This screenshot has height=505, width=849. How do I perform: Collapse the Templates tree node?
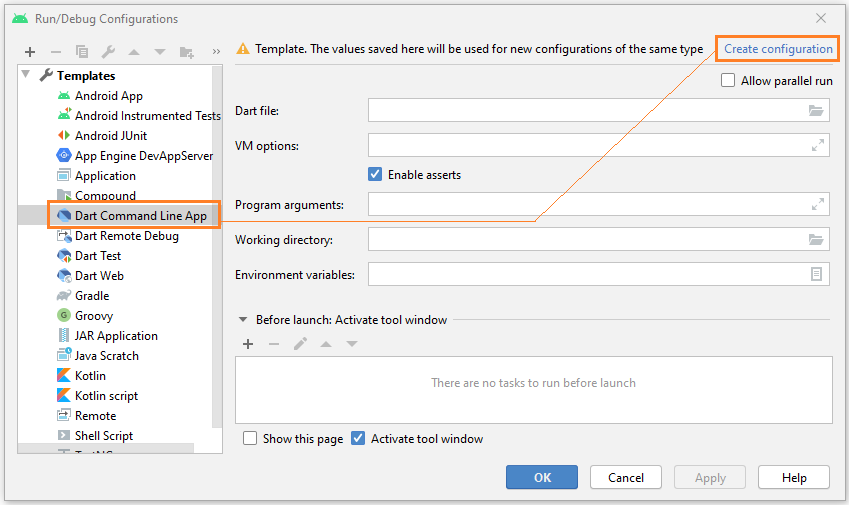[25, 75]
